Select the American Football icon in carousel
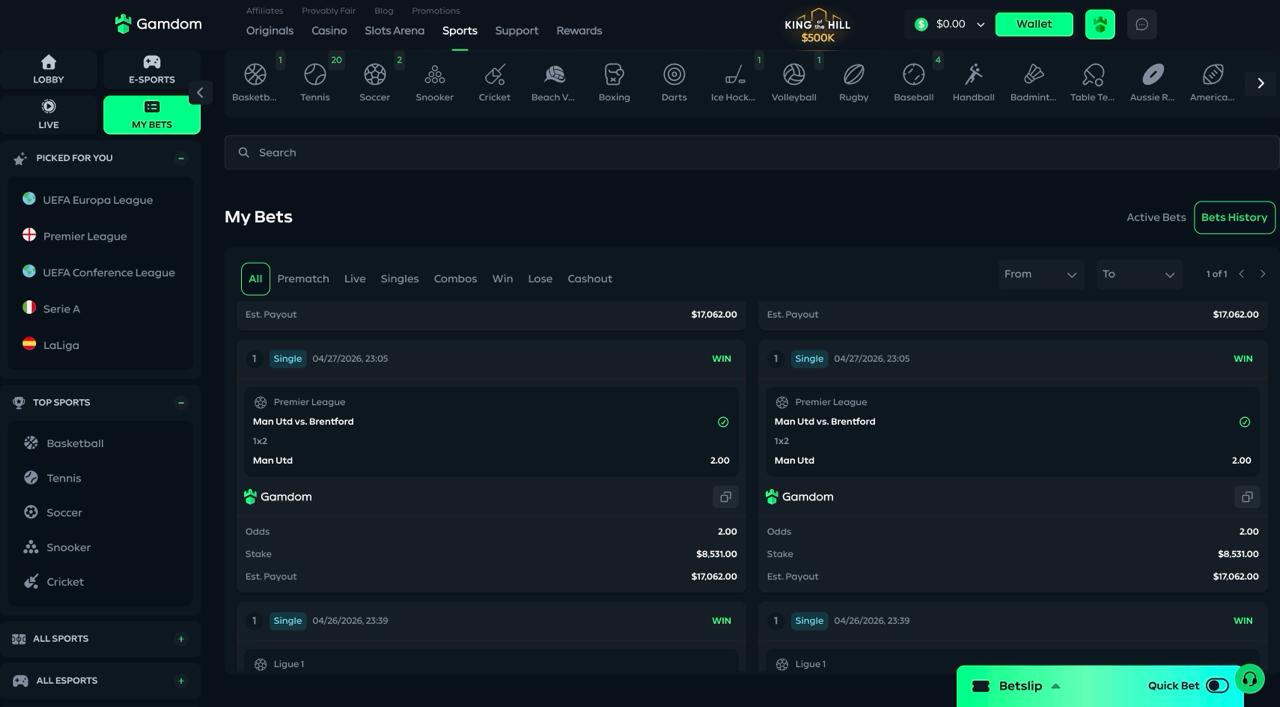1280x707 pixels. click(1212, 82)
